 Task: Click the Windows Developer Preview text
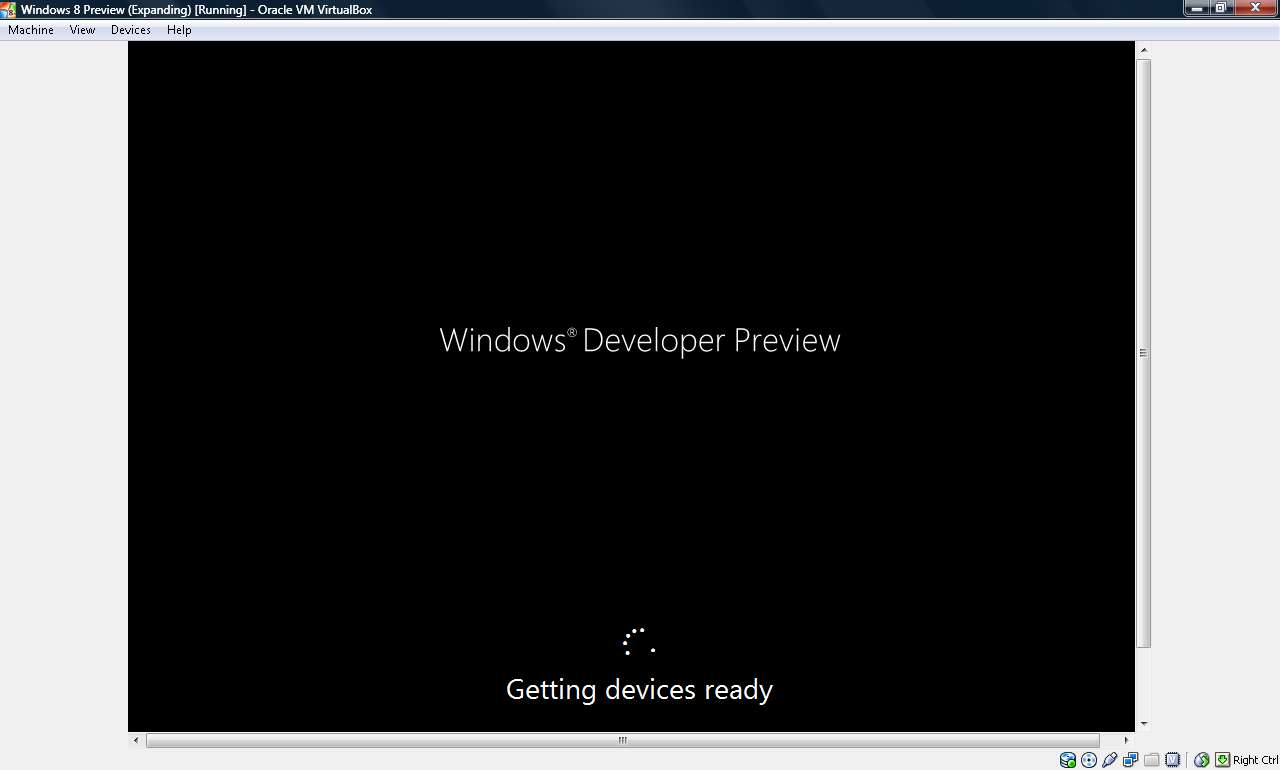tap(640, 340)
